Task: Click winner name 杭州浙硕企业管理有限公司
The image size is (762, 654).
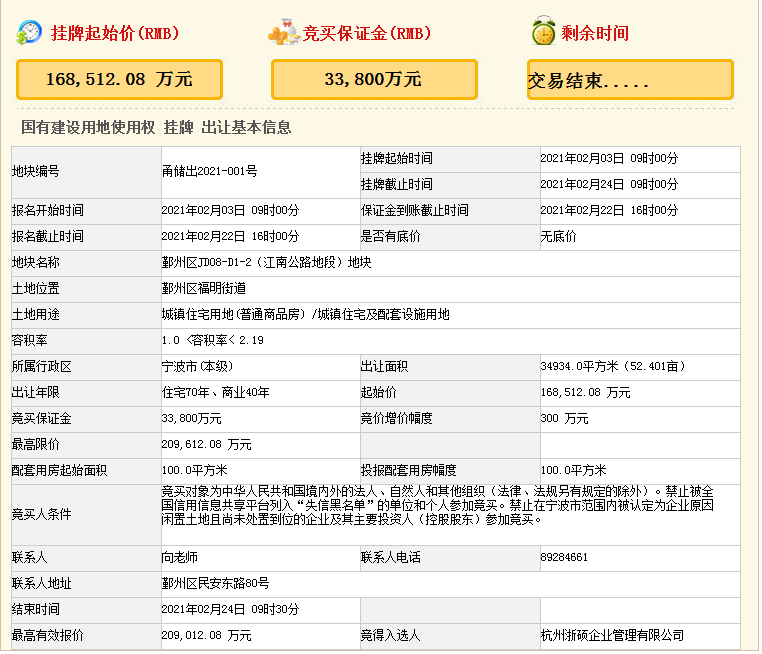Action: (x=612, y=636)
